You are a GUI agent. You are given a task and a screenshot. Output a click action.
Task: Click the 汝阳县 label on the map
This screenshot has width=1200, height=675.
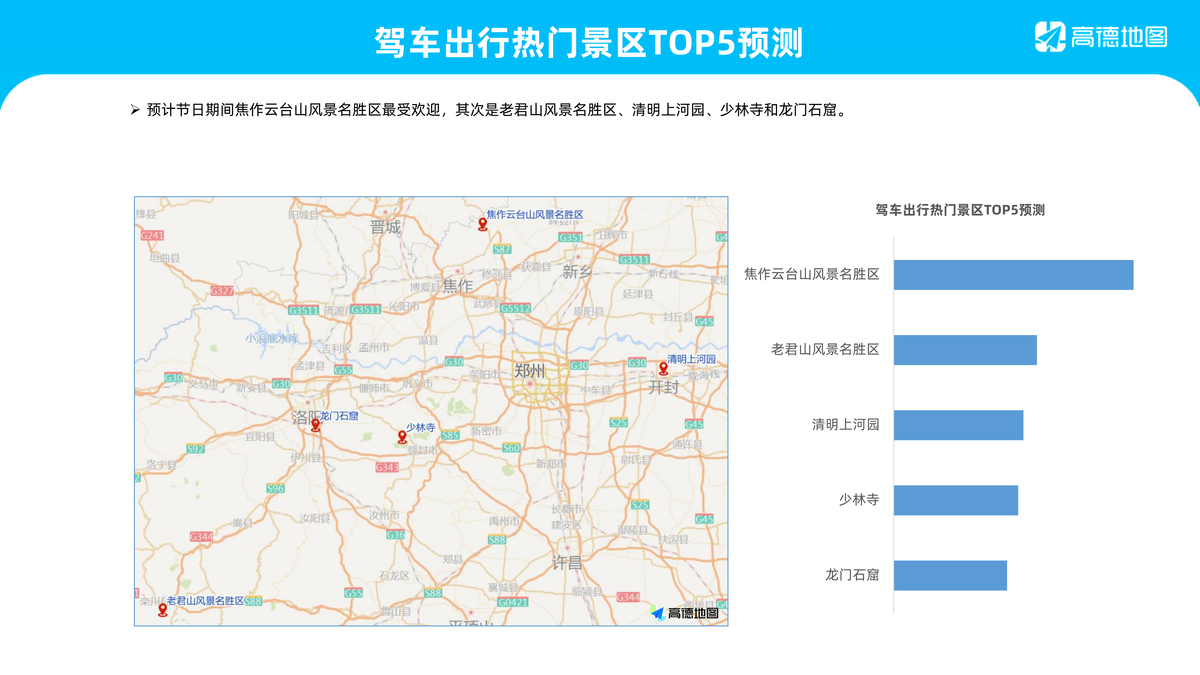point(315,518)
